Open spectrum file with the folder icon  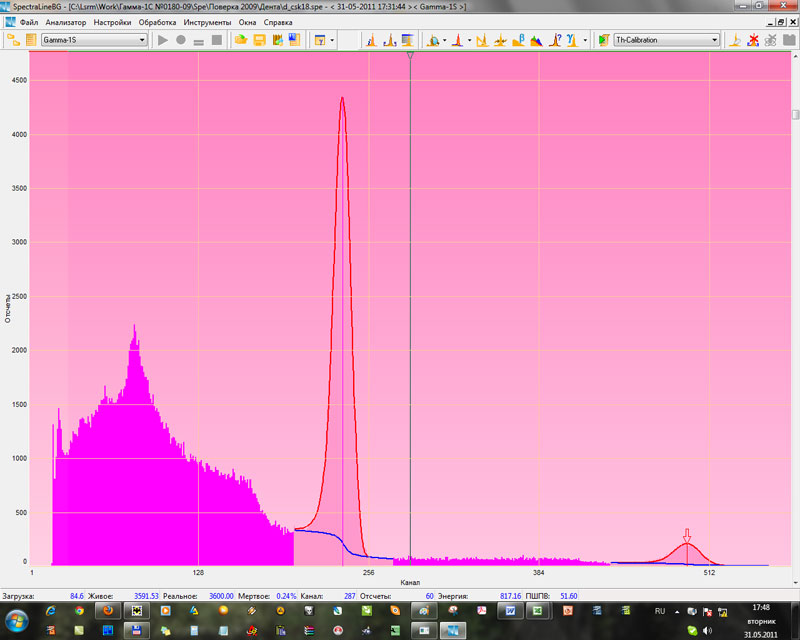241,40
